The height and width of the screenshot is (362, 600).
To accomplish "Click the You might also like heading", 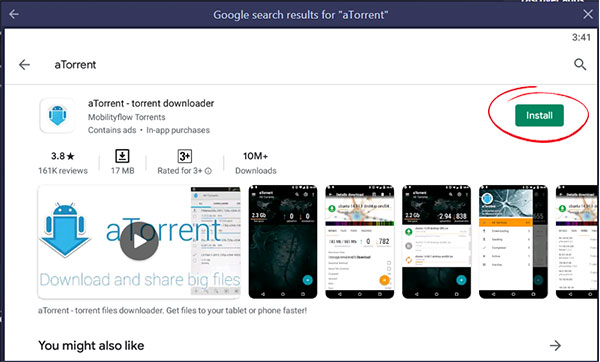I will (x=91, y=346).
